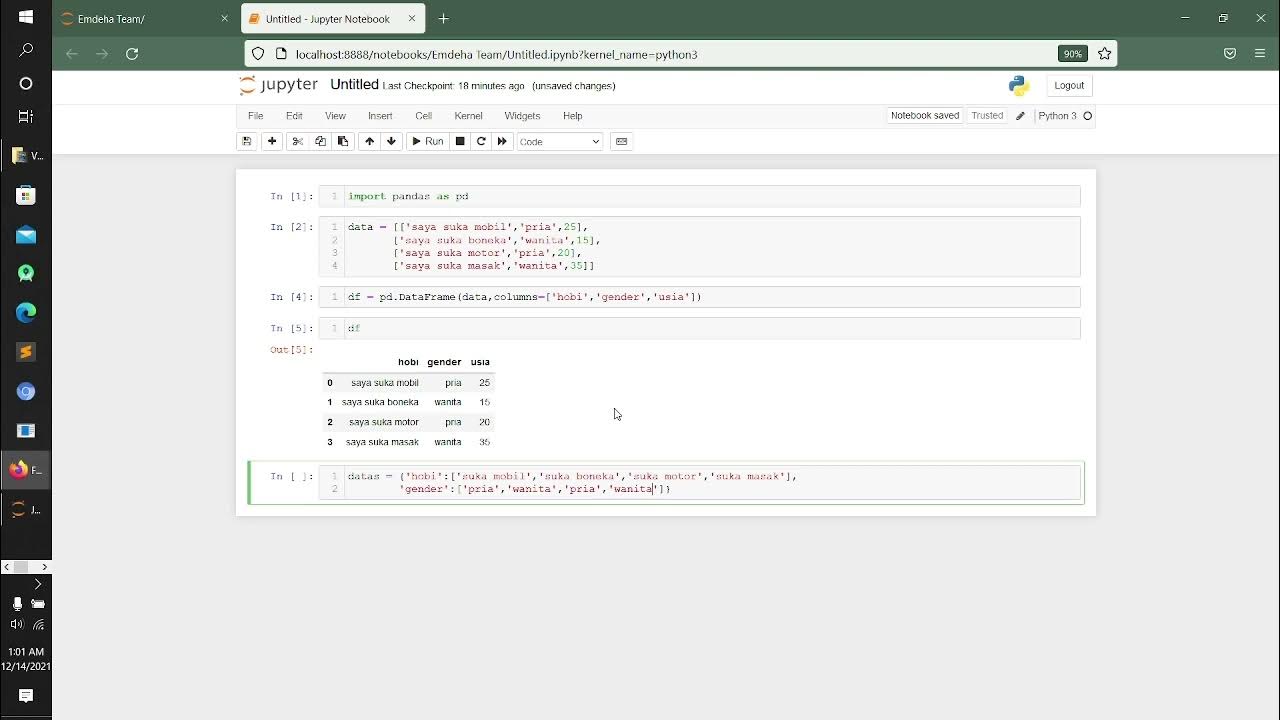This screenshot has width=1280, height=720.
Task: Click the Python logo in header
Action: coord(1018,86)
